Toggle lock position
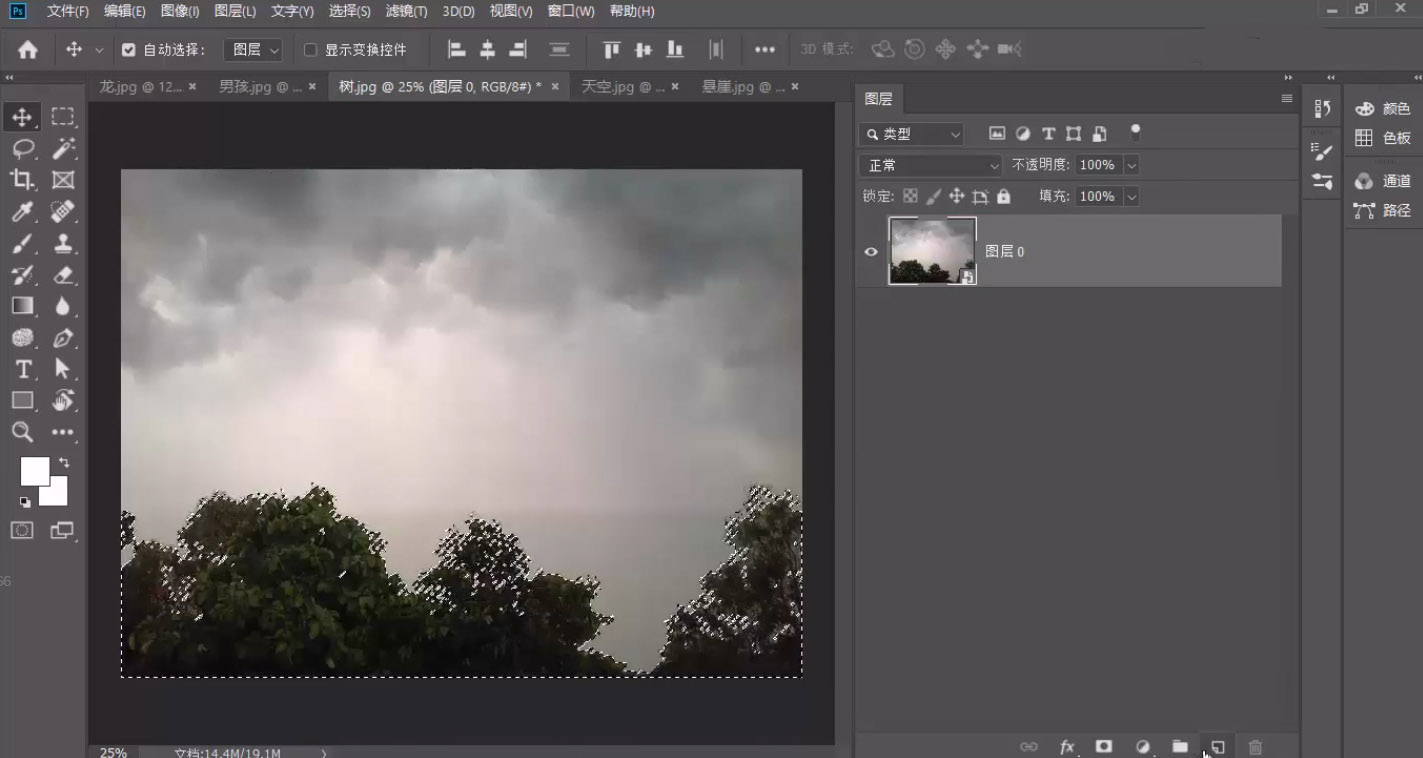1423x758 pixels. [957, 196]
